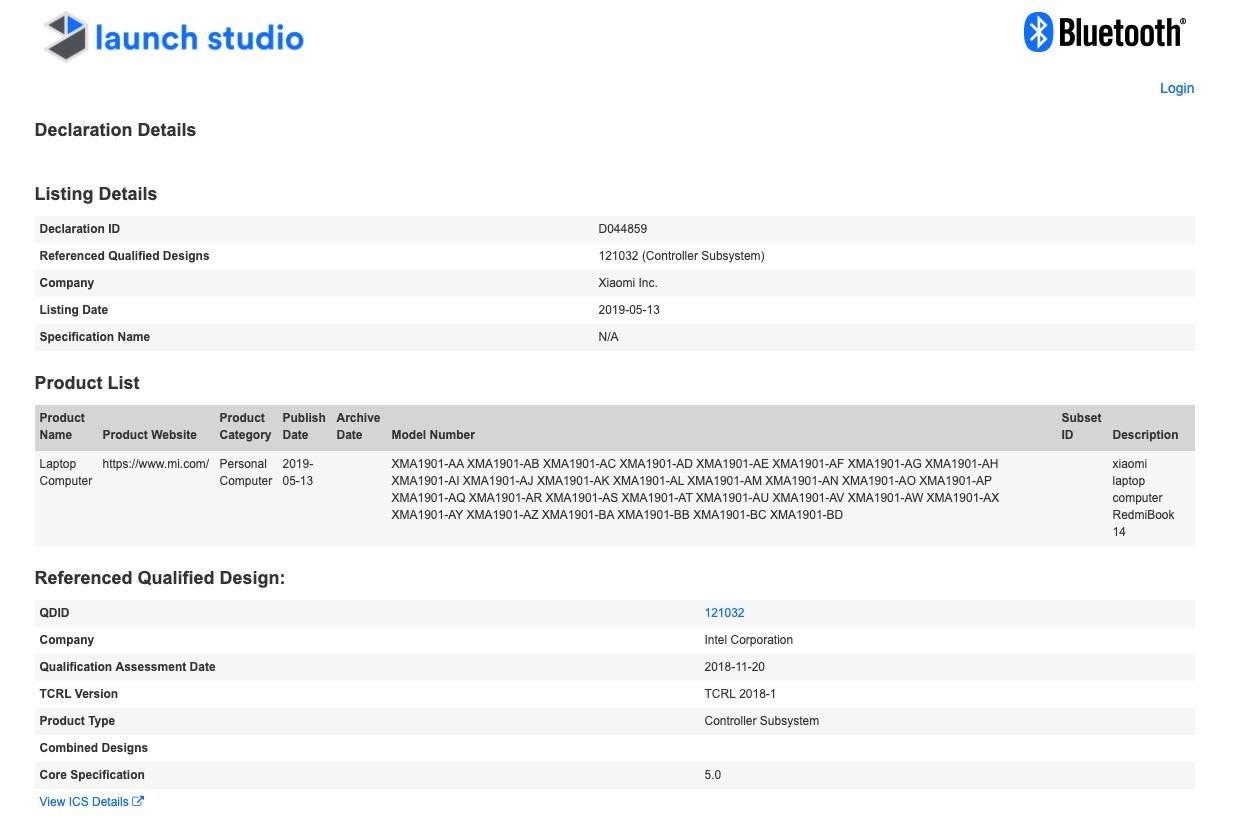Click the Subset ID column header
1240x820 pixels.
click(1081, 426)
